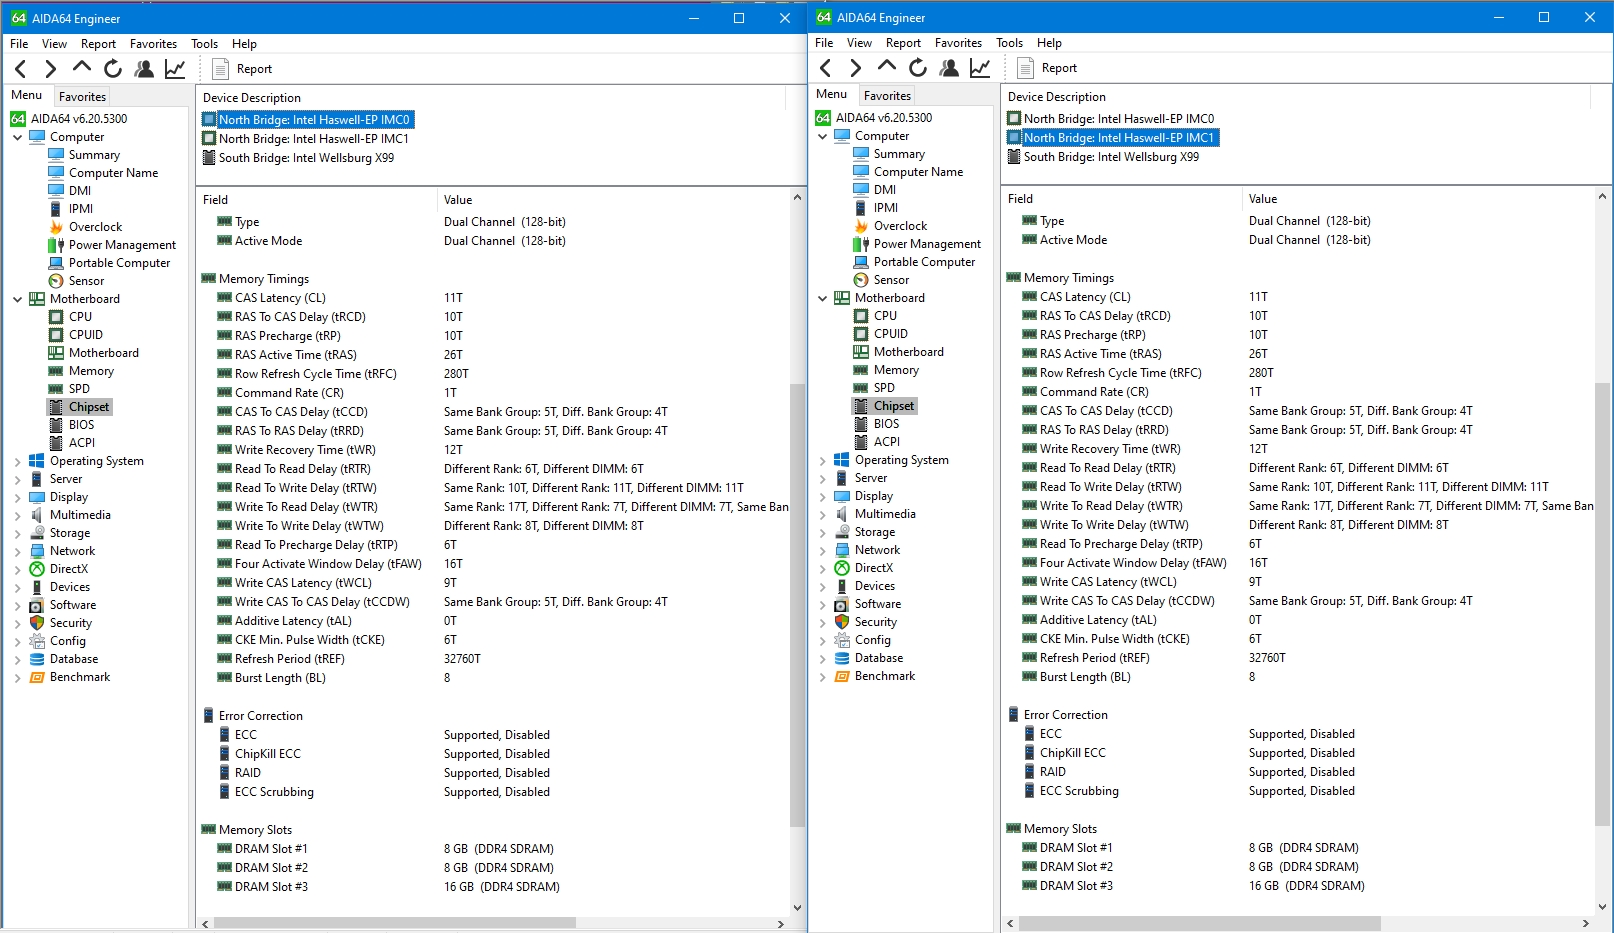Select Sensor item in left window tree
The width and height of the screenshot is (1614, 933).
(x=86, y=281)
